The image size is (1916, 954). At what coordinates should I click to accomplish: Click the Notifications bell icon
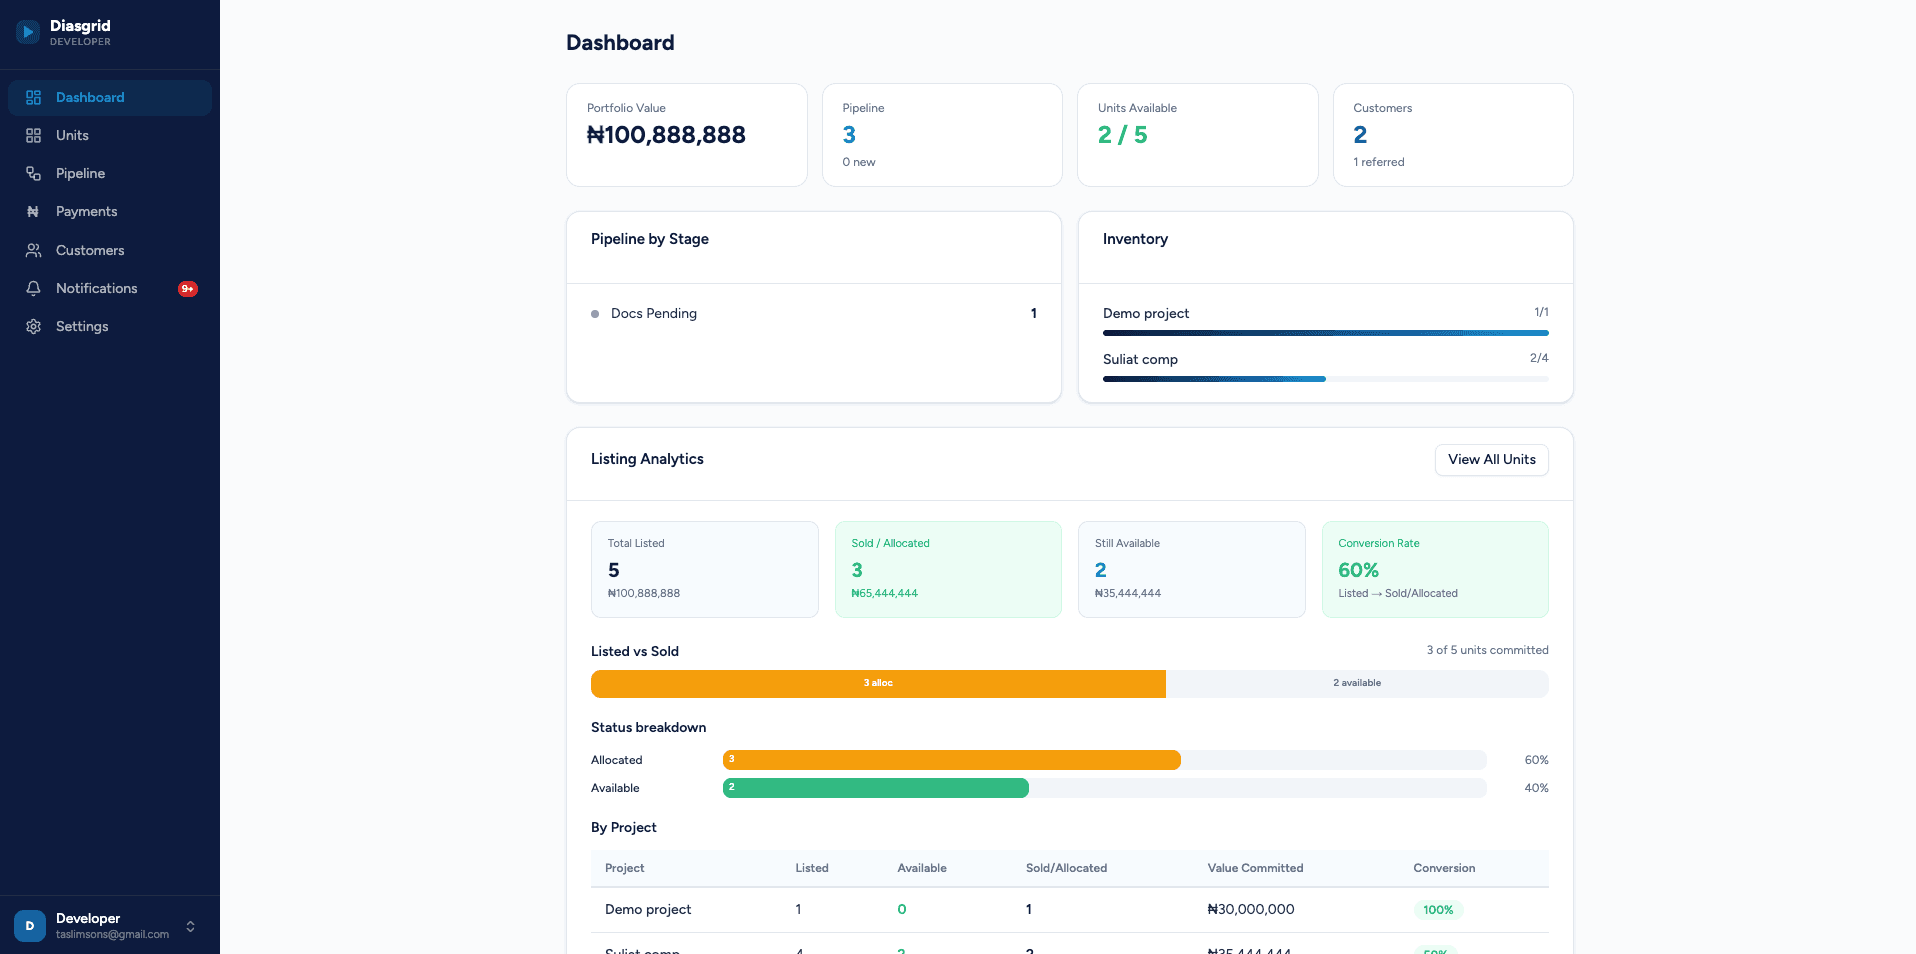coord(33,288)
